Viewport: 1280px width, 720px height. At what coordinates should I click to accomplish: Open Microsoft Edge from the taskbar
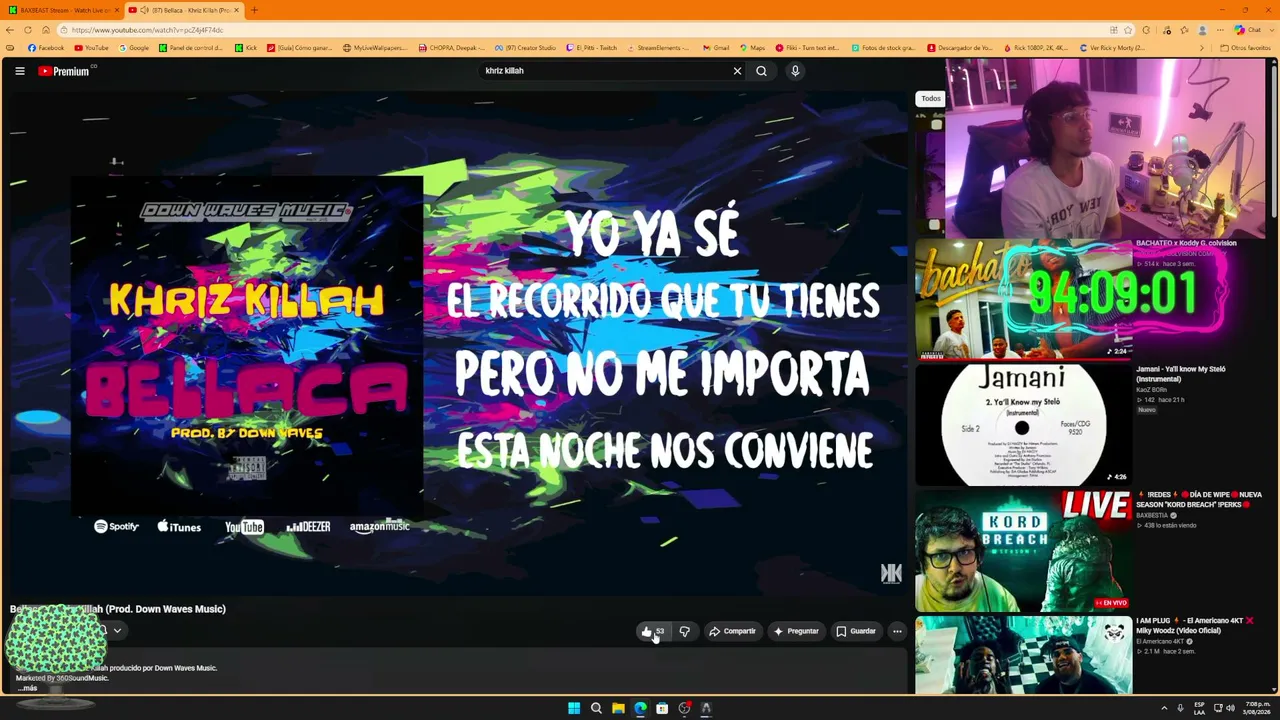640,708
